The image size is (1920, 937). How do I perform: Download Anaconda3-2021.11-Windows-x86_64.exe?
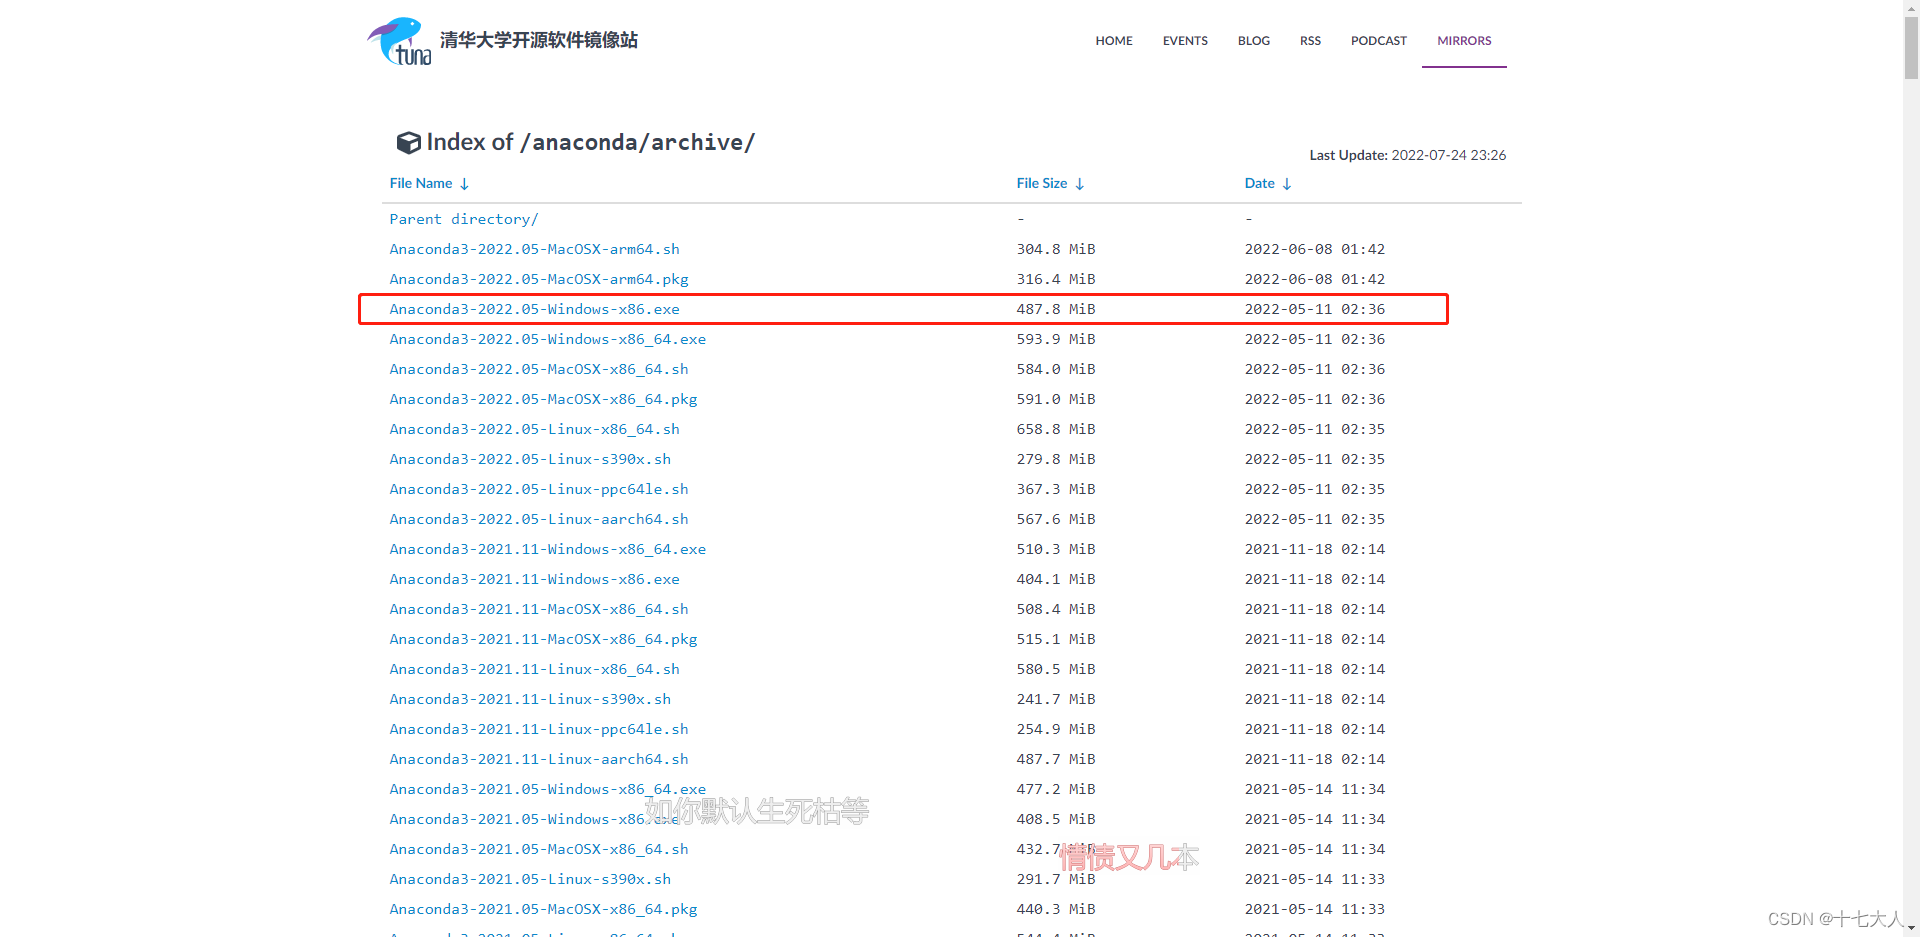click(548, 549)
